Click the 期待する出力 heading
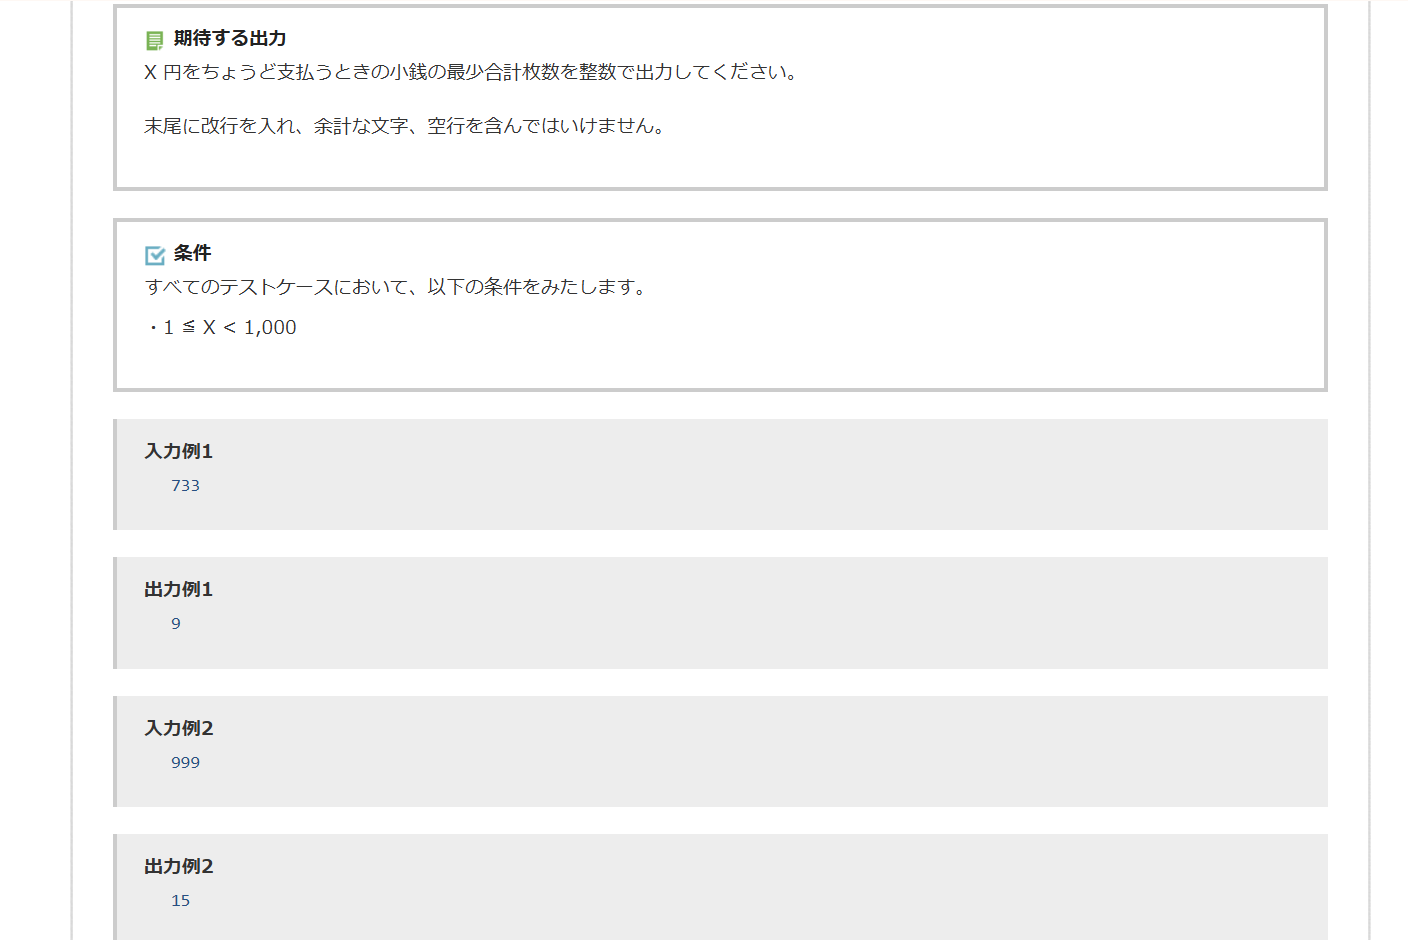The image size is (1408, 940). 230,38
